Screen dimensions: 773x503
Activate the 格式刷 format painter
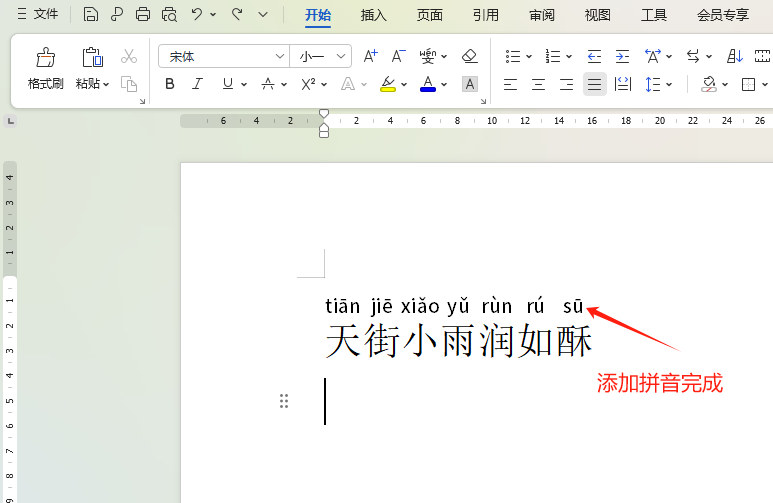pos(46,68)
